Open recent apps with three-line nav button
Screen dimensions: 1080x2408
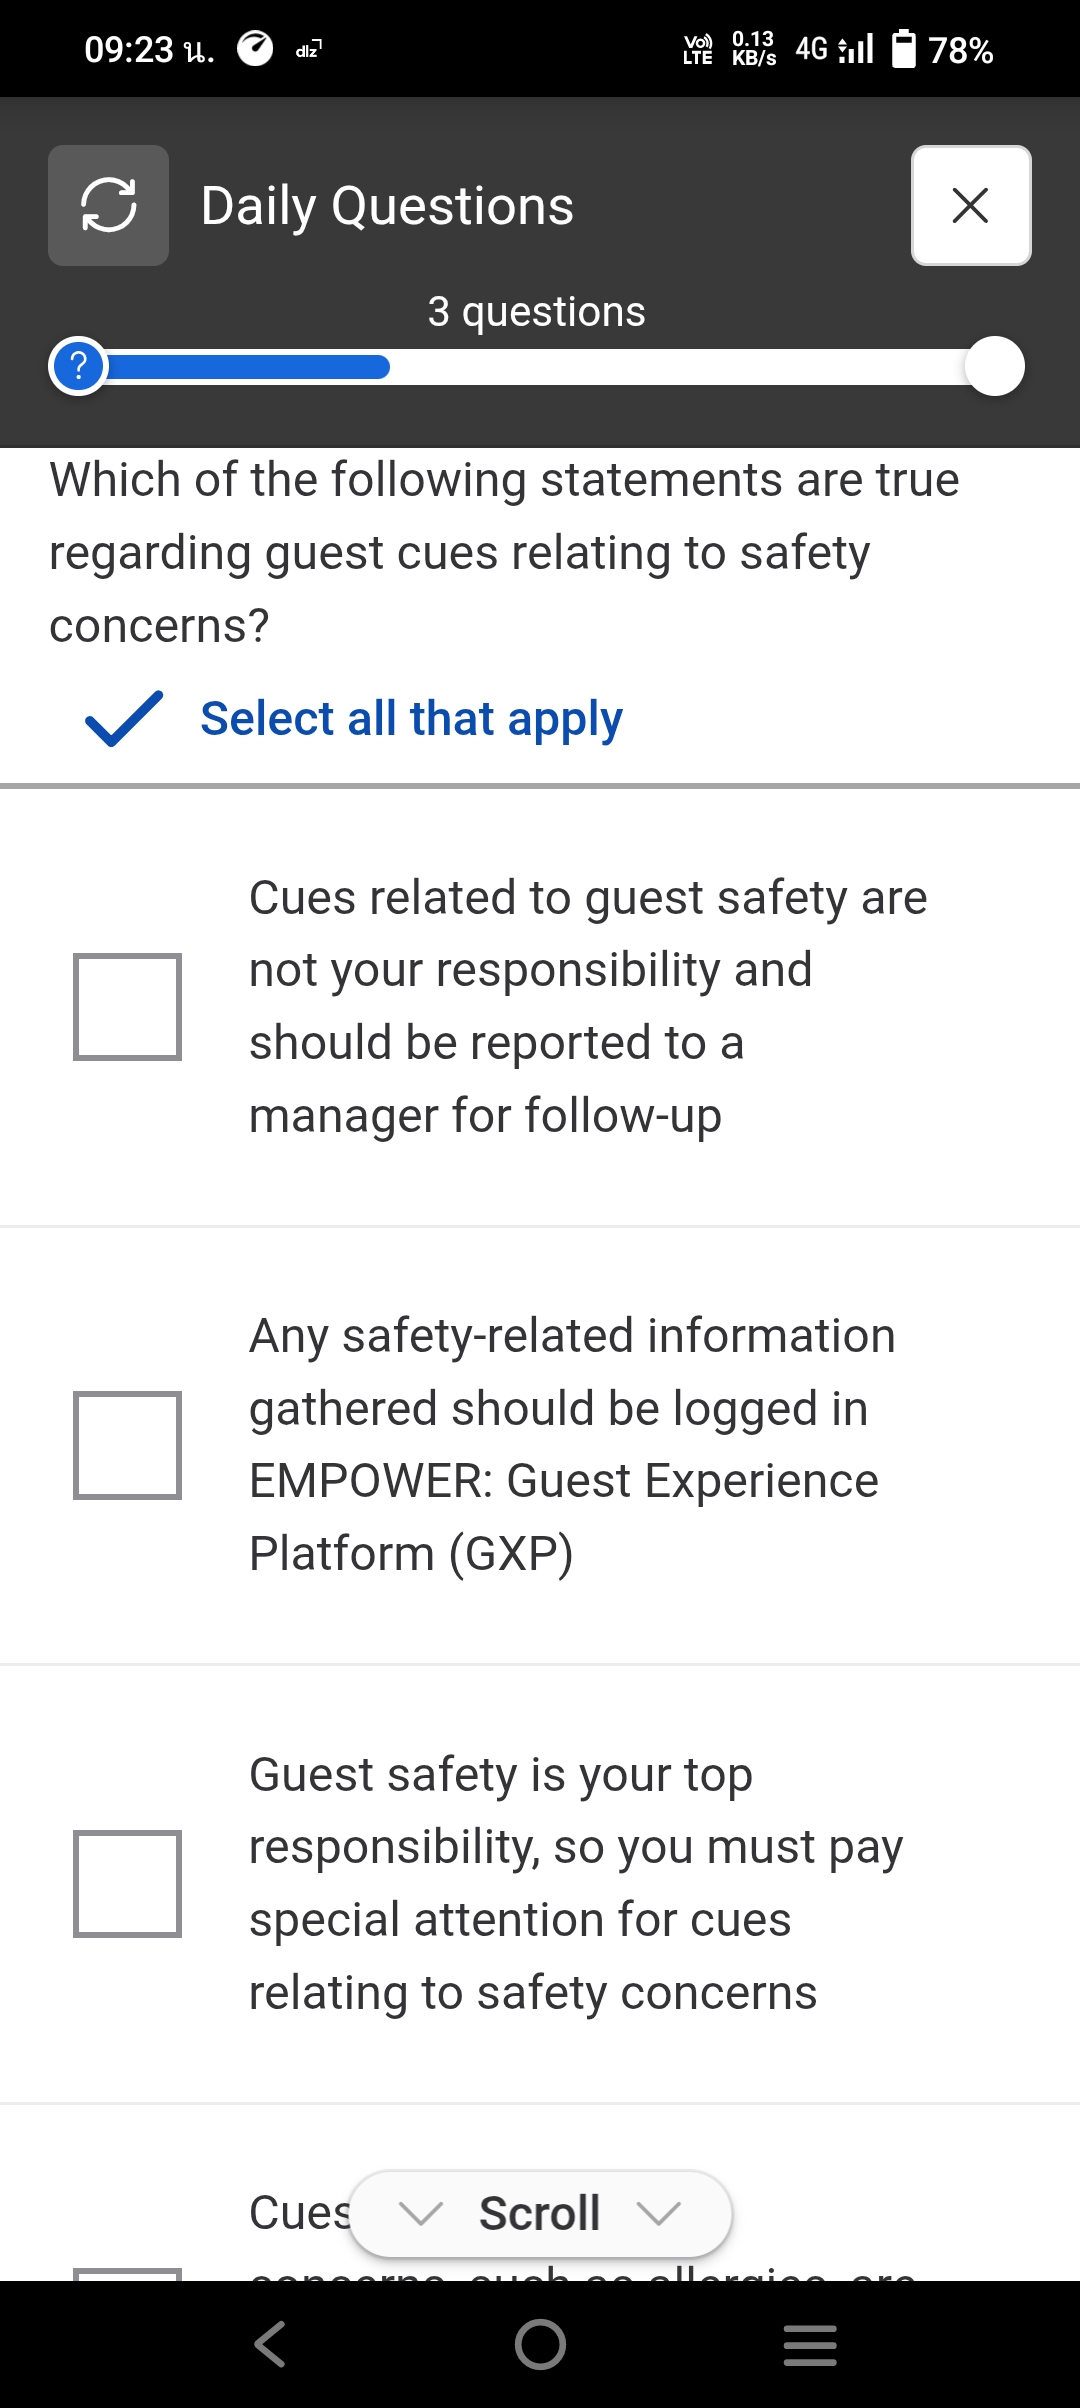click(810, 2344)
